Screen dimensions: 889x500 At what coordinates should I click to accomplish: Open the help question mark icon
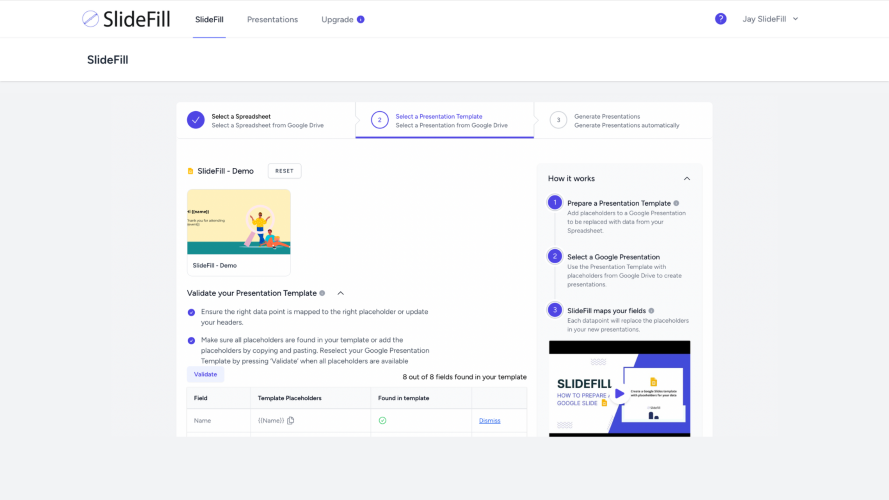click(x=721, y=19)
